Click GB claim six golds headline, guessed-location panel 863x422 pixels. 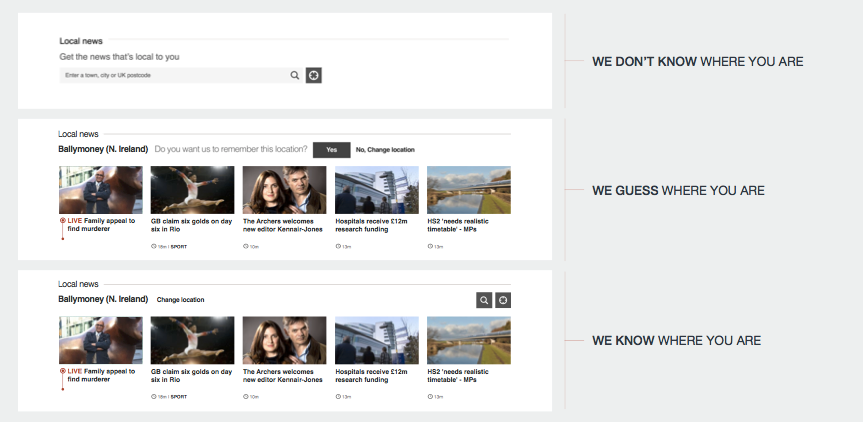192,225
